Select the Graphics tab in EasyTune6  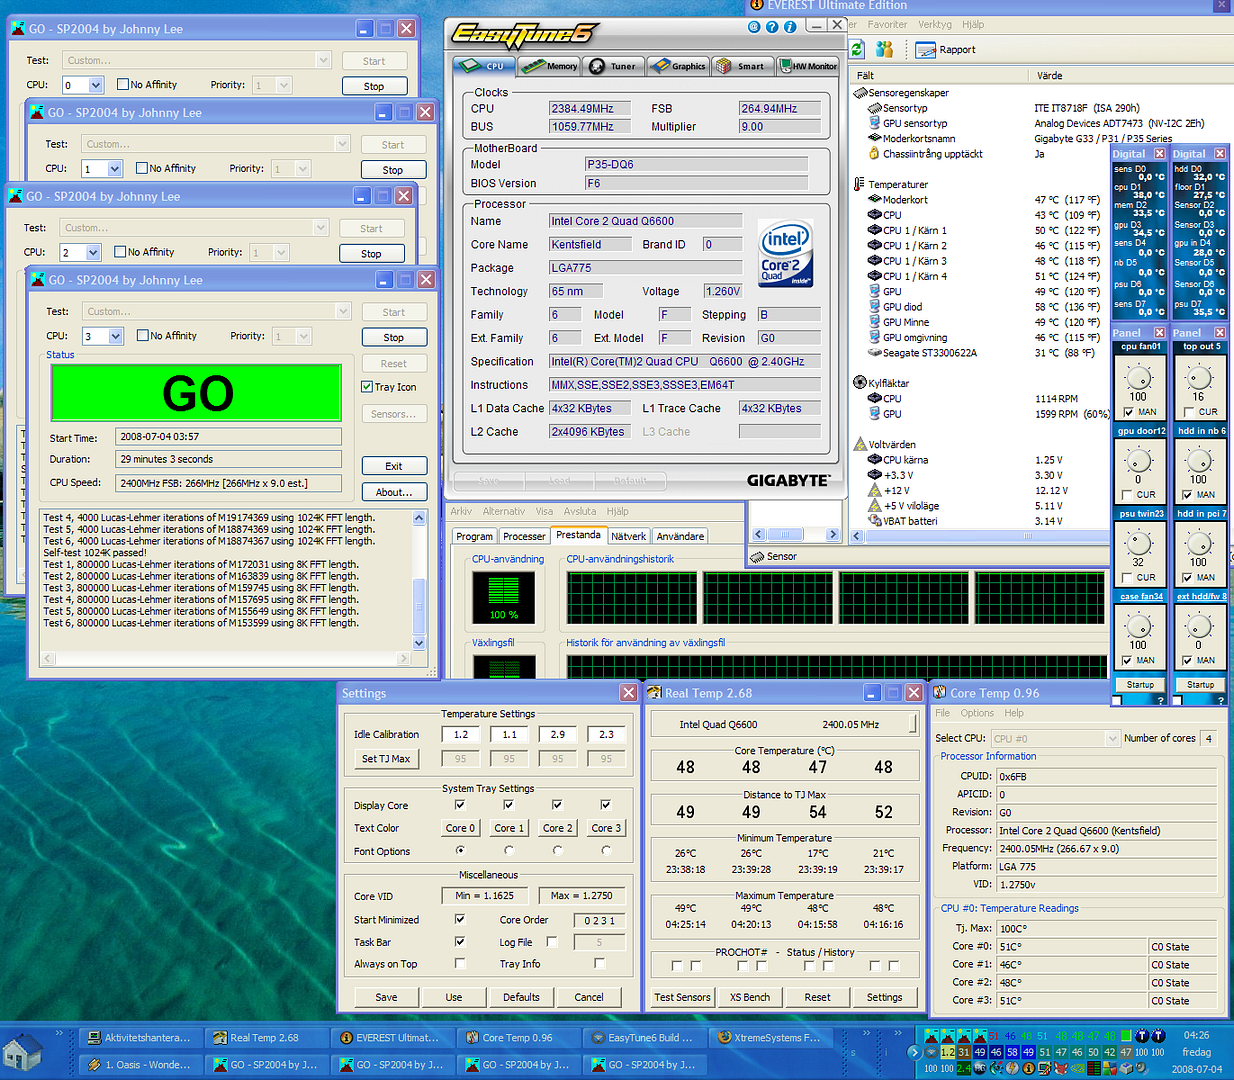[x=678, y=66]
